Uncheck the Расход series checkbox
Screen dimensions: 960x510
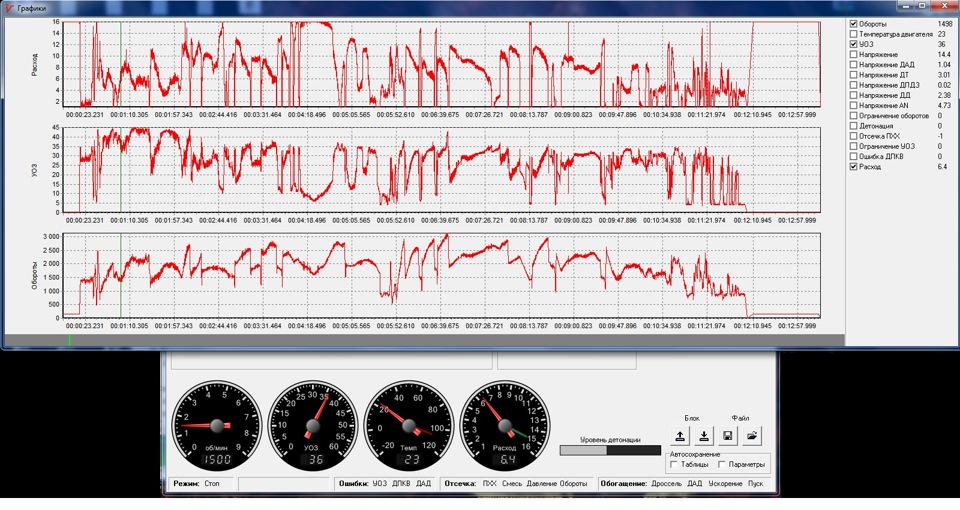pos(853,167)
